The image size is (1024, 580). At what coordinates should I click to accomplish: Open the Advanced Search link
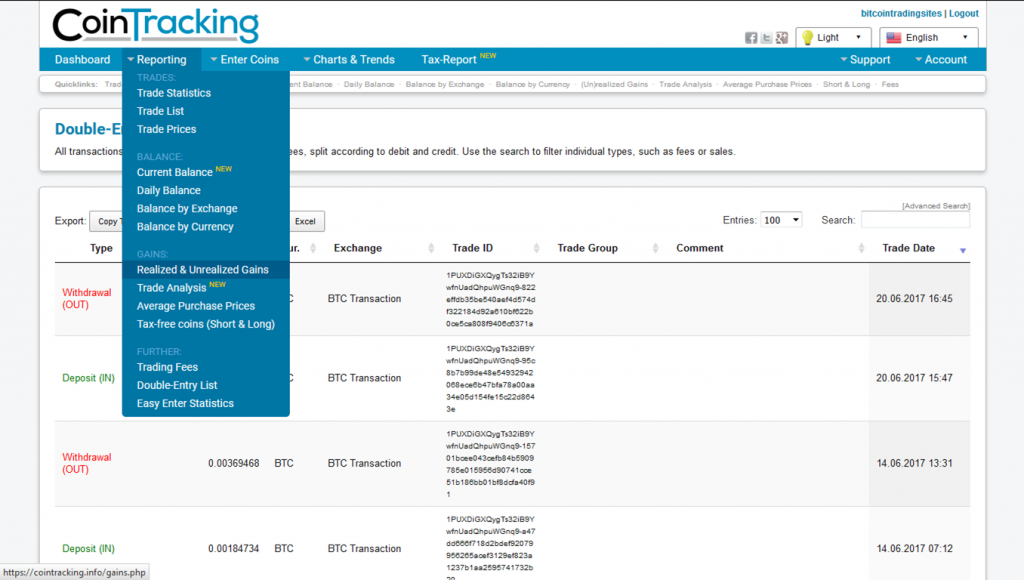click(x=936, y=206)
